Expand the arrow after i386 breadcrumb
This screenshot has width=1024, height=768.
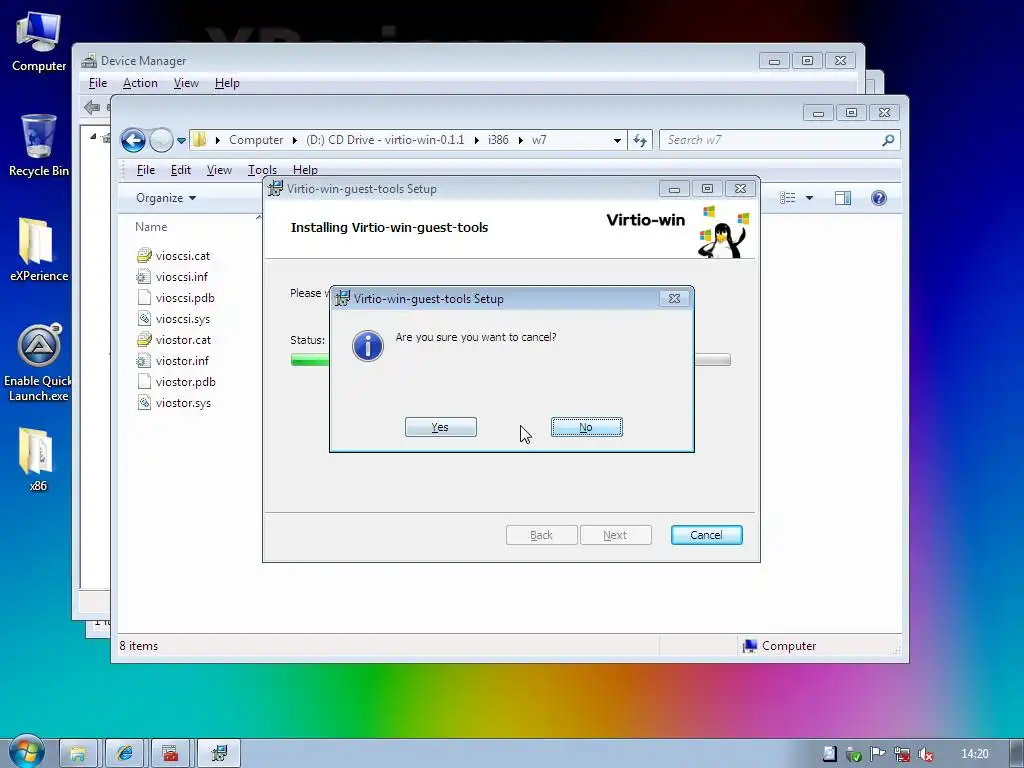pos(520,140)
